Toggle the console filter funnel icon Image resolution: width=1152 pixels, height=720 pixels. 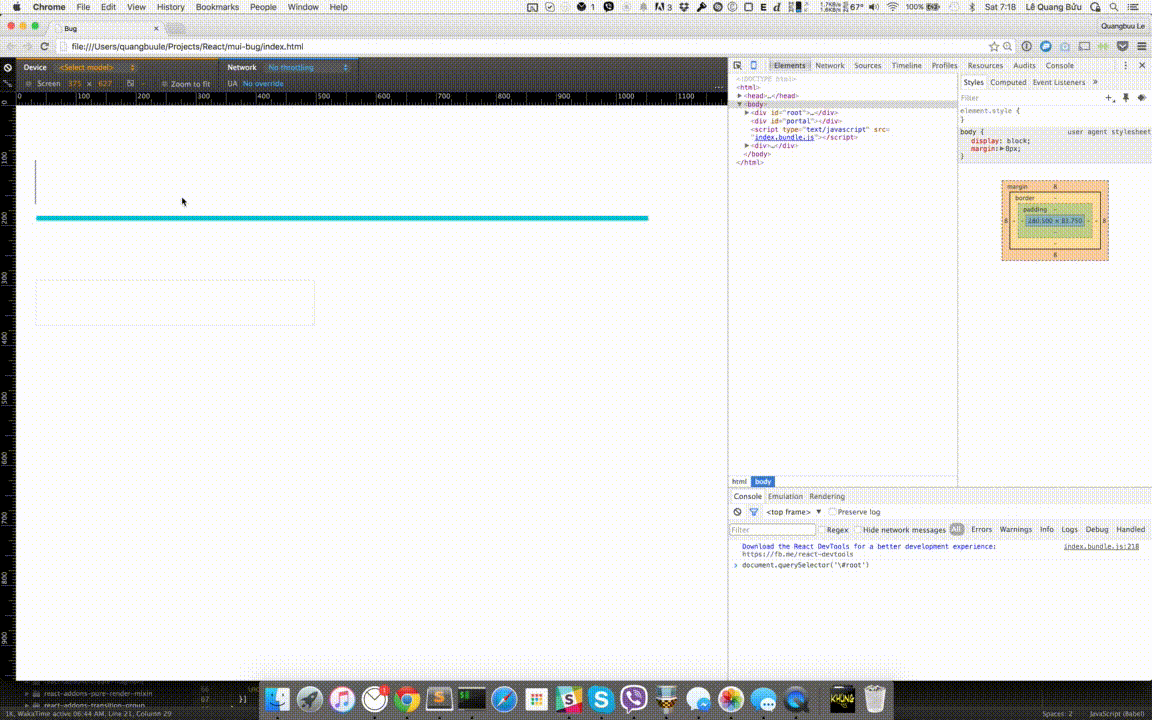click(x=754, y=512)
